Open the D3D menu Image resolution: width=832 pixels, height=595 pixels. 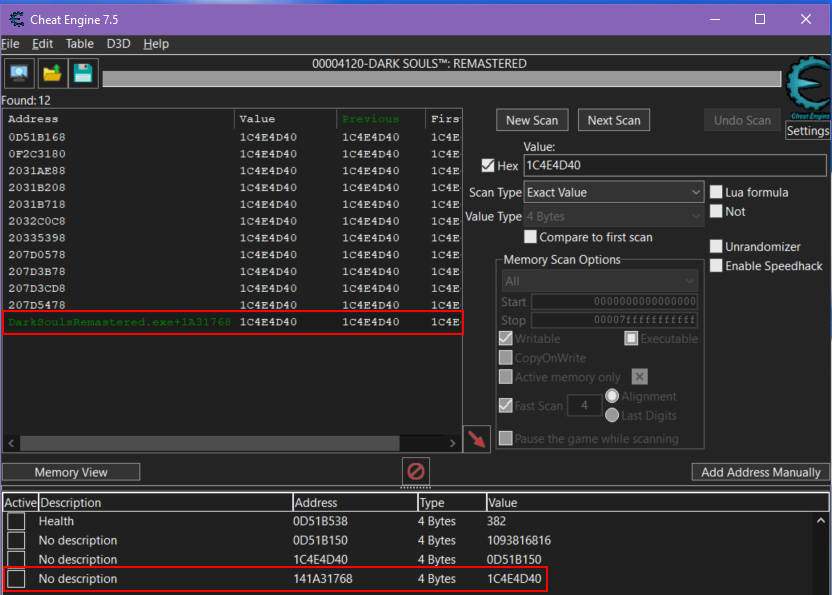[118, 44]
